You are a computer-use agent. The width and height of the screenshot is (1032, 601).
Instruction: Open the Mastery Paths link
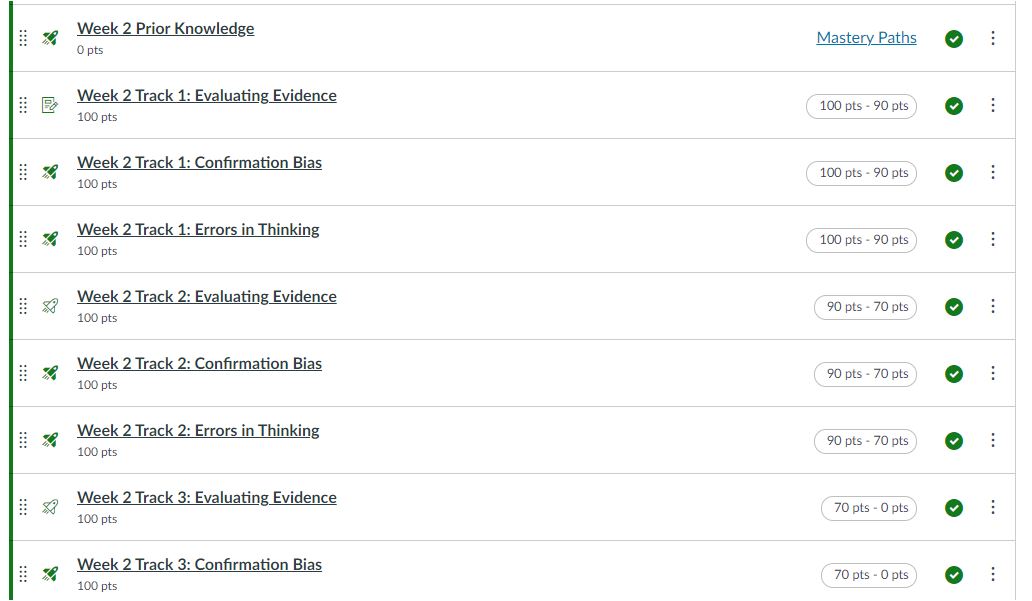coord(866,37)
